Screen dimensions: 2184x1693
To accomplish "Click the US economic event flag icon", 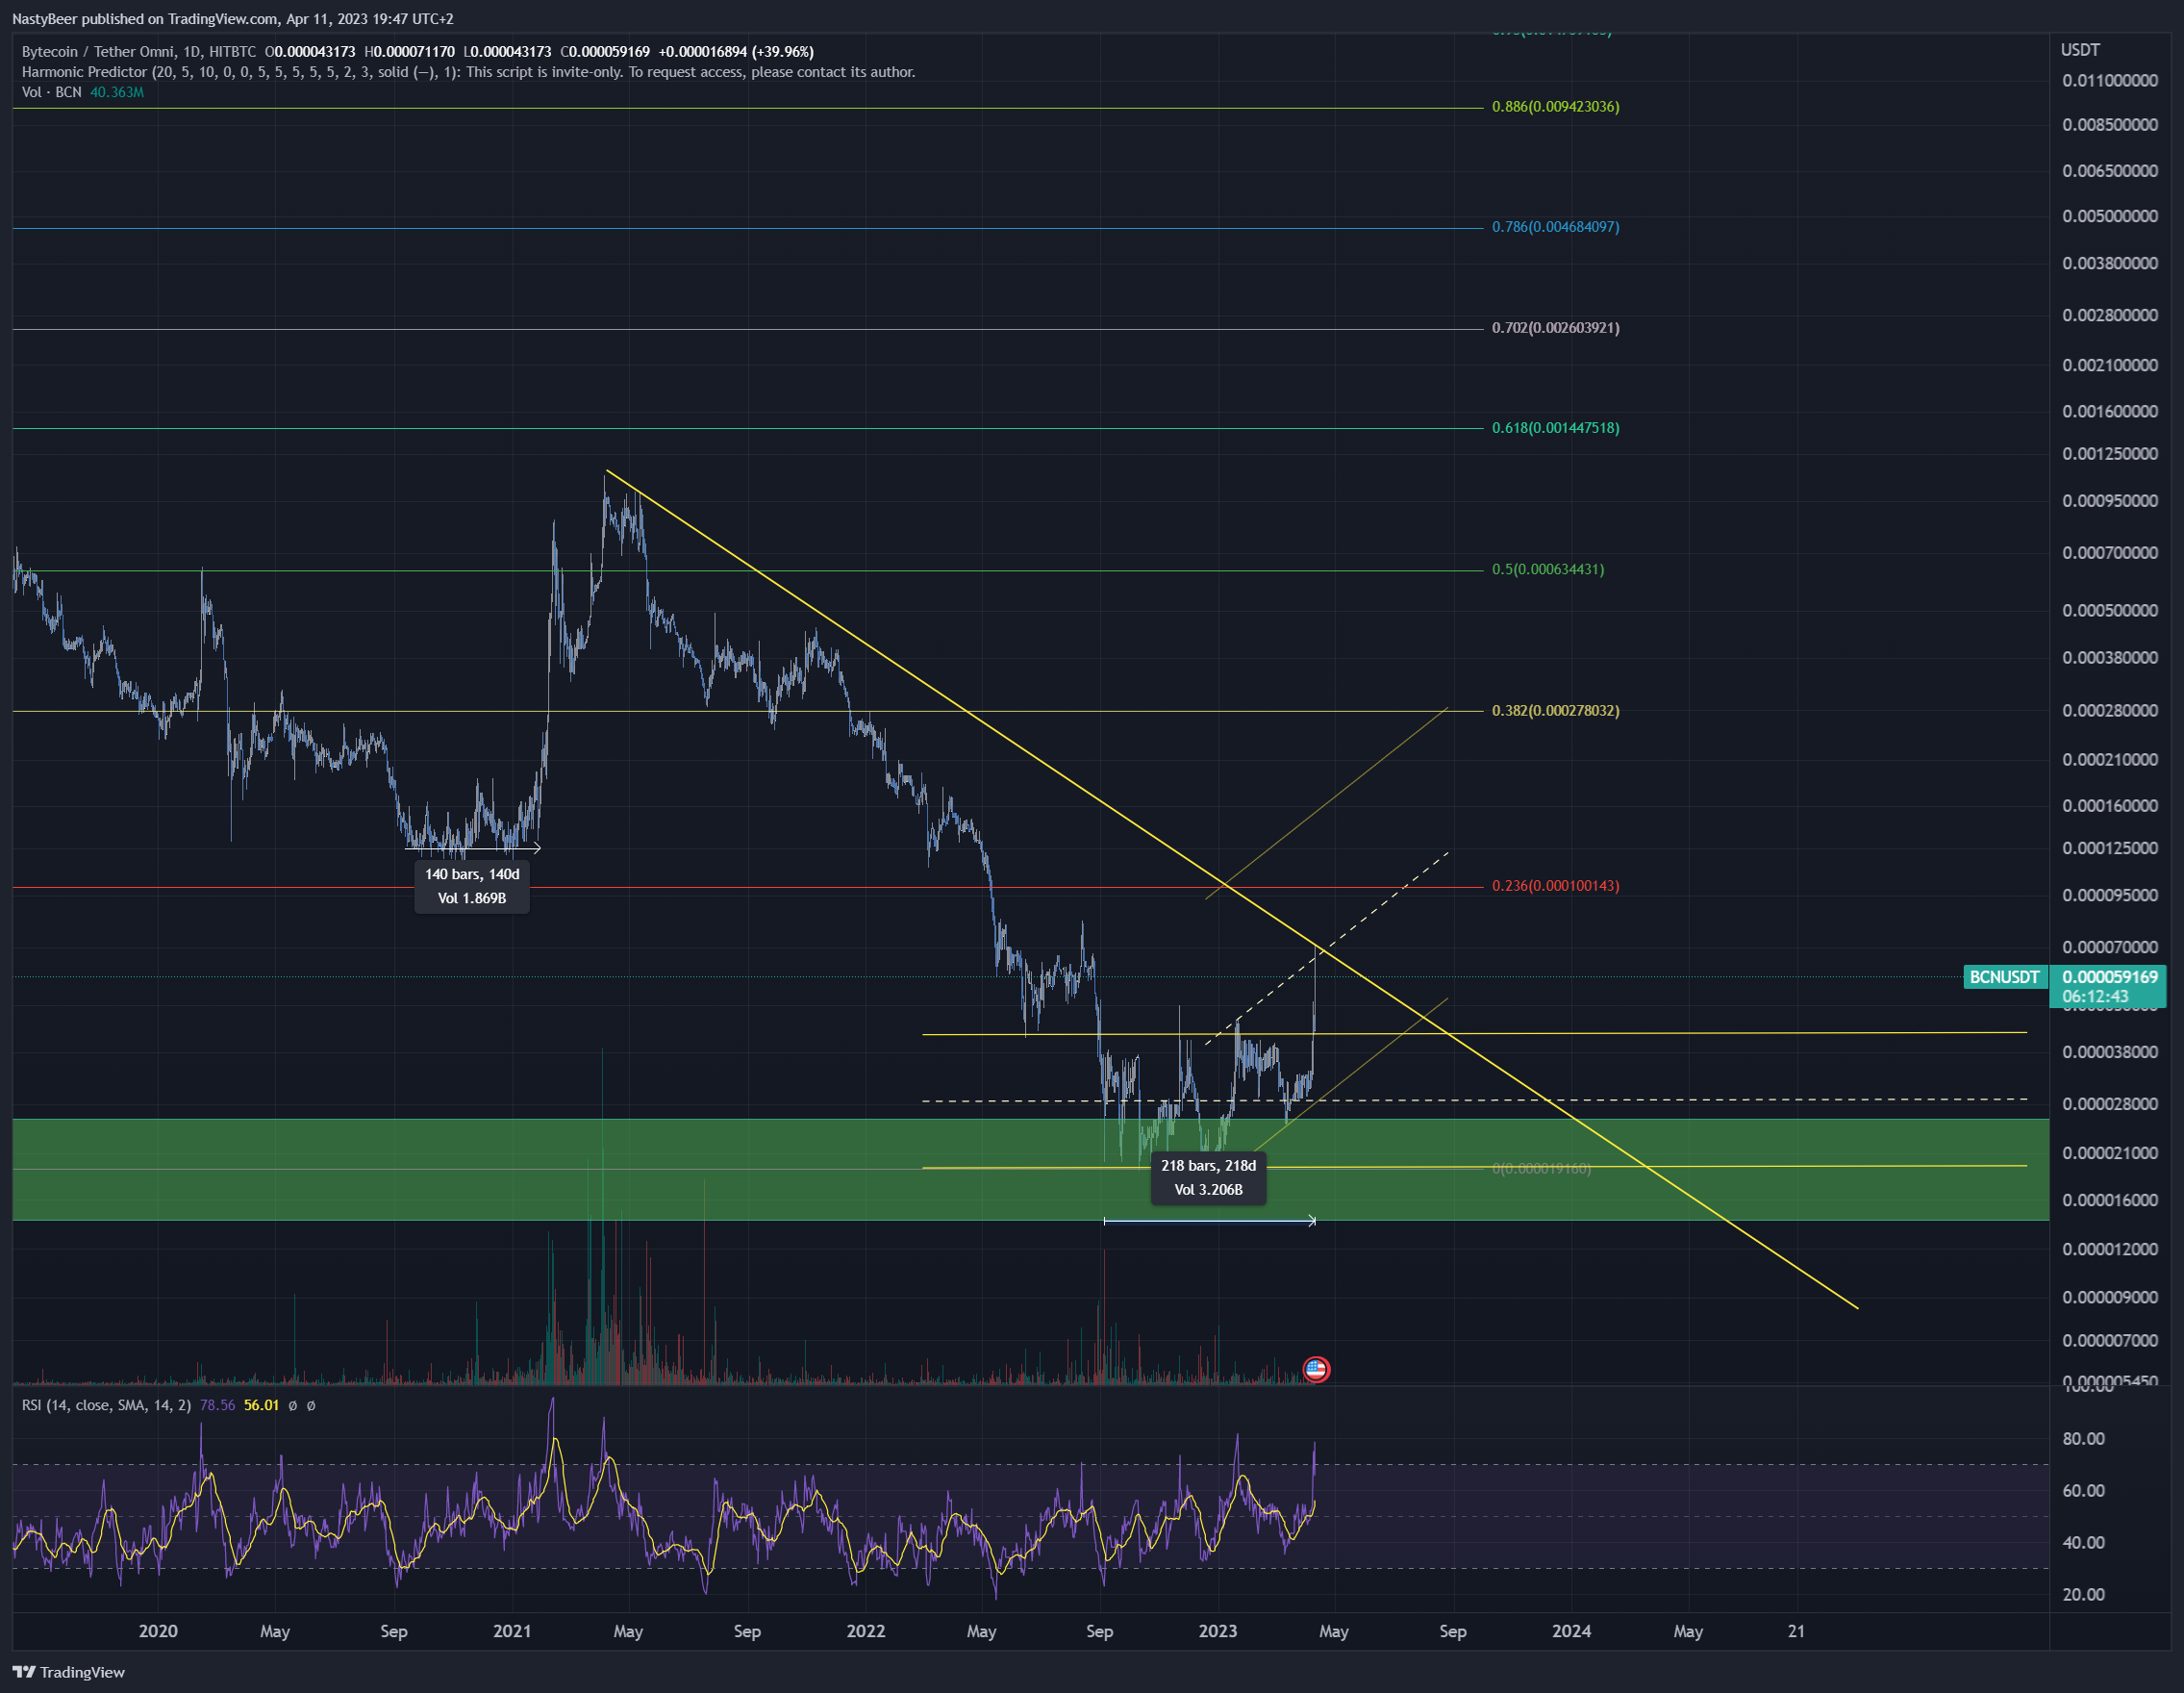I will 1316,1369.
